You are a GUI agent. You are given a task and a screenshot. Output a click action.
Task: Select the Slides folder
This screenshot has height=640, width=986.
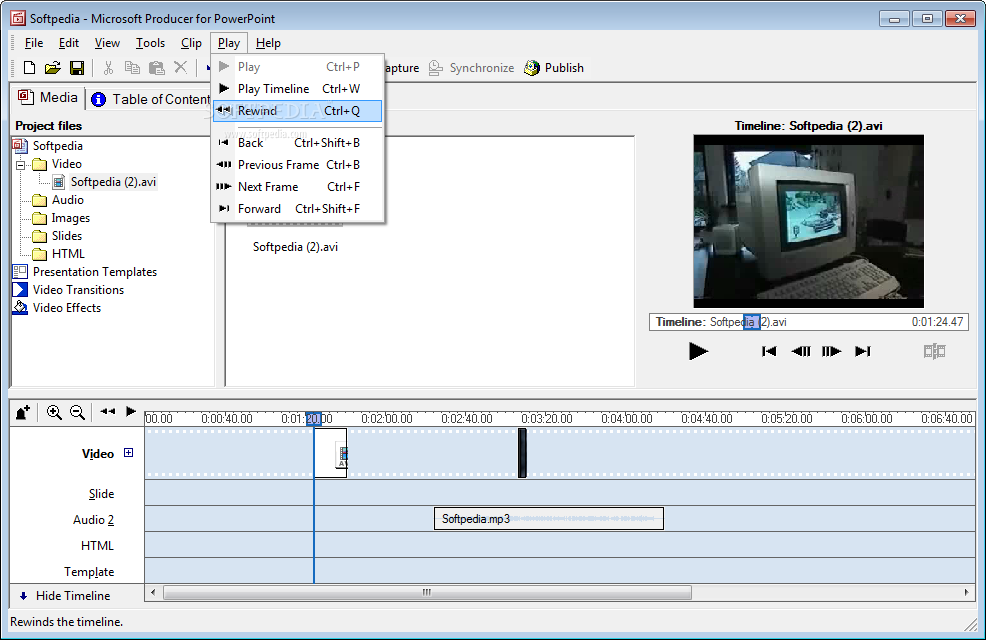pos(67,236)
